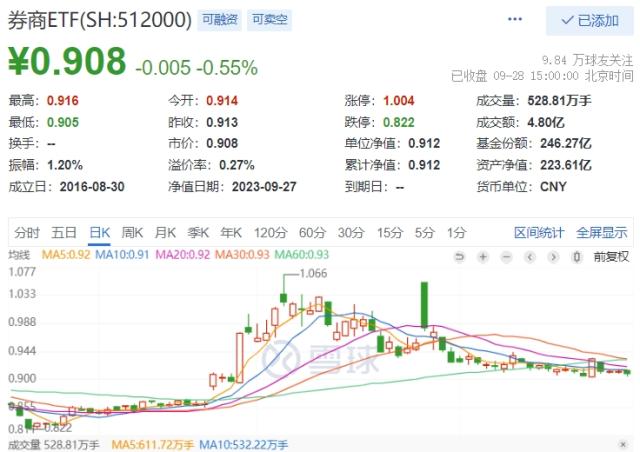
Task: Click the 涨停 value 1.004
Action: click(x=398, y=100)
